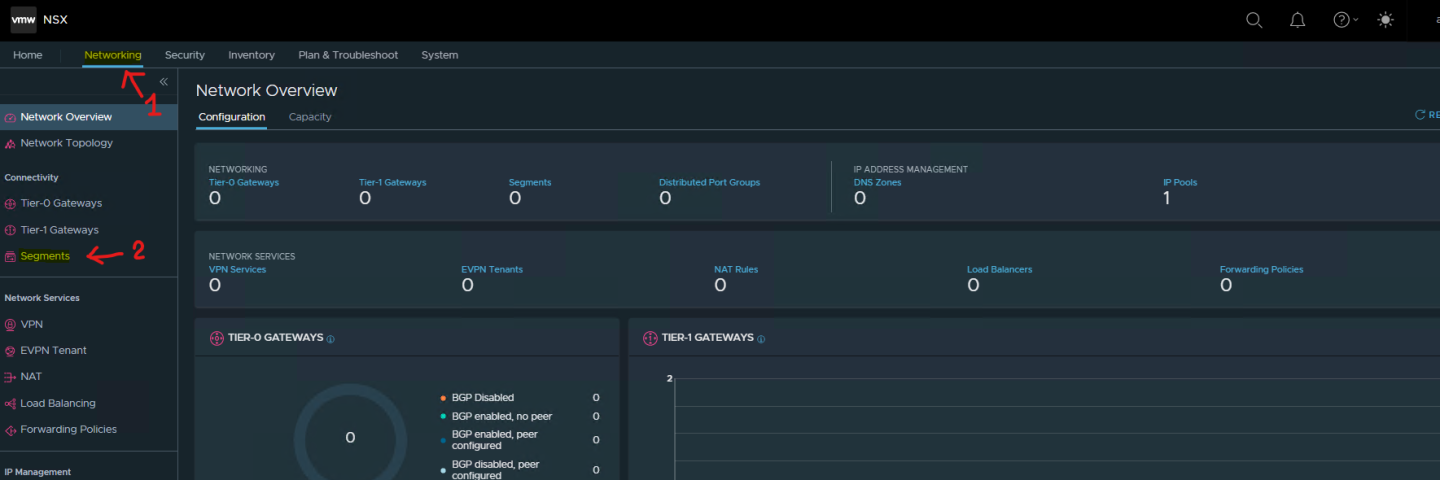Select EVPN Tenant in the sidebar

[54, 351]
